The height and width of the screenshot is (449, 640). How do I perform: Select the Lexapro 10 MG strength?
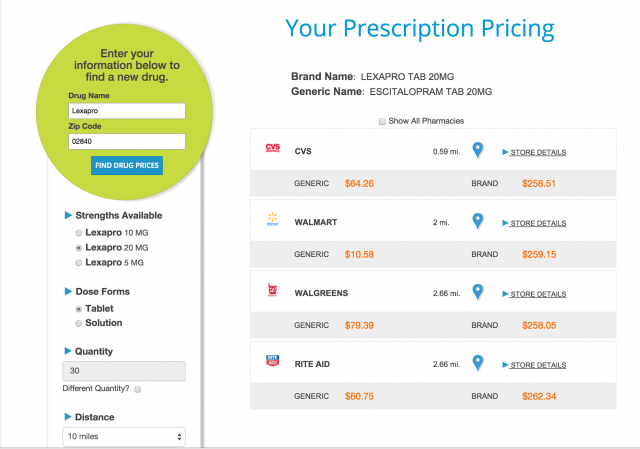pos(78,233)
